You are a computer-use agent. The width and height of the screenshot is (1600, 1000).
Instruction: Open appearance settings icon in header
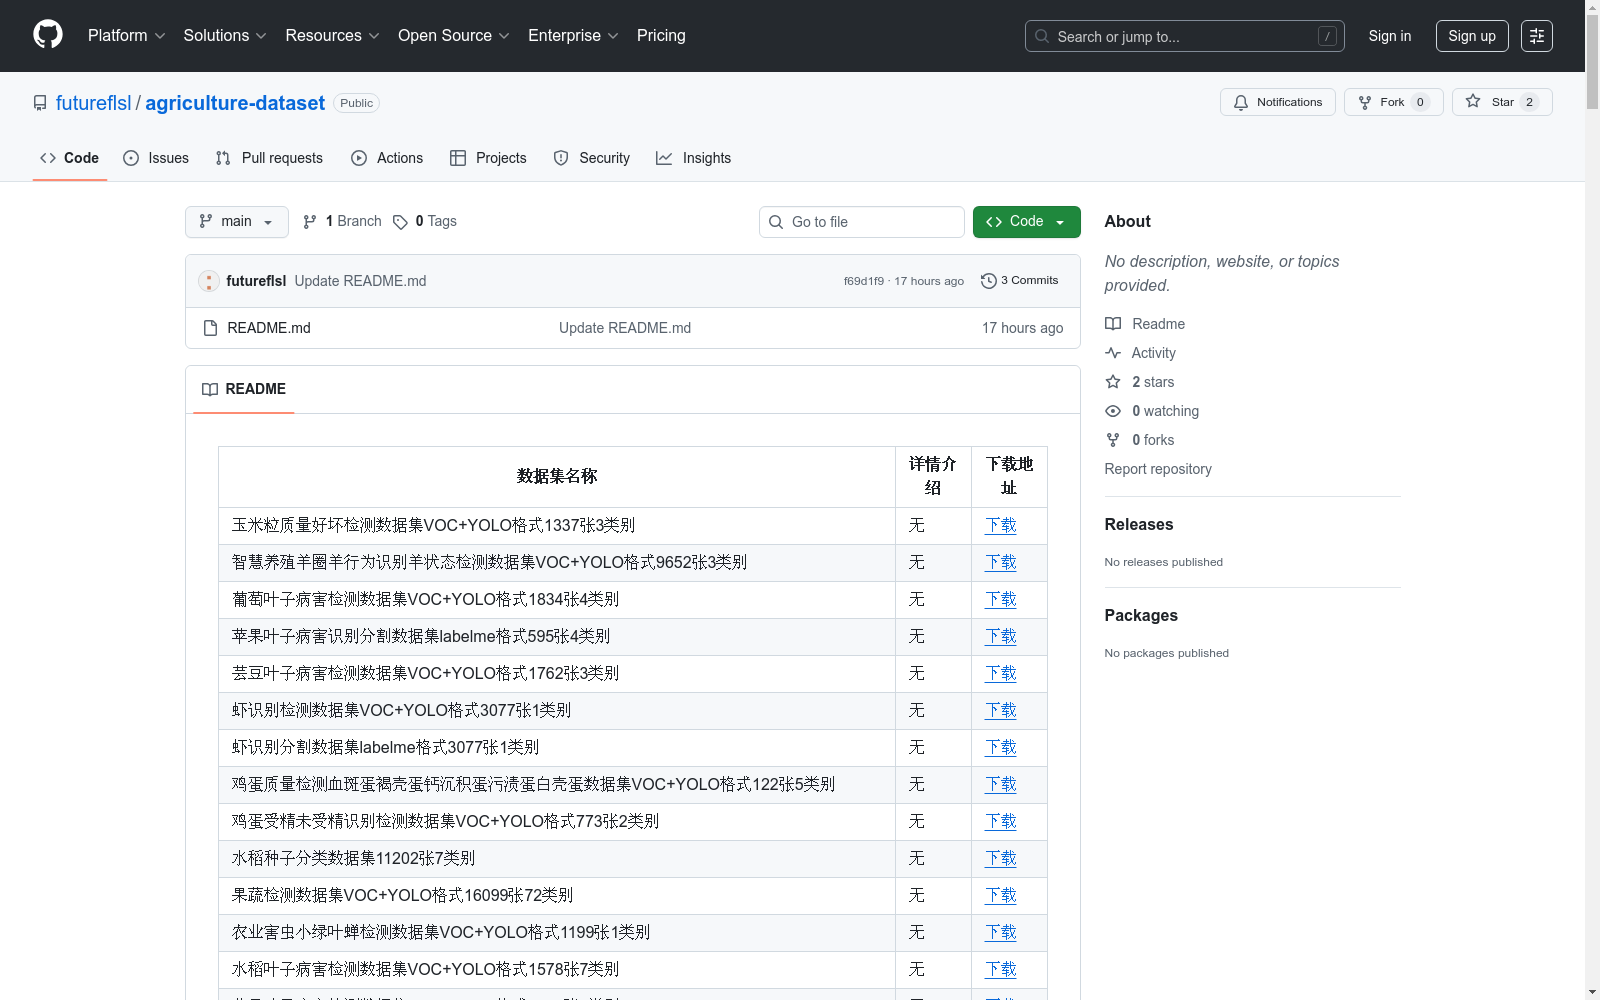(x=1537, y=36)
